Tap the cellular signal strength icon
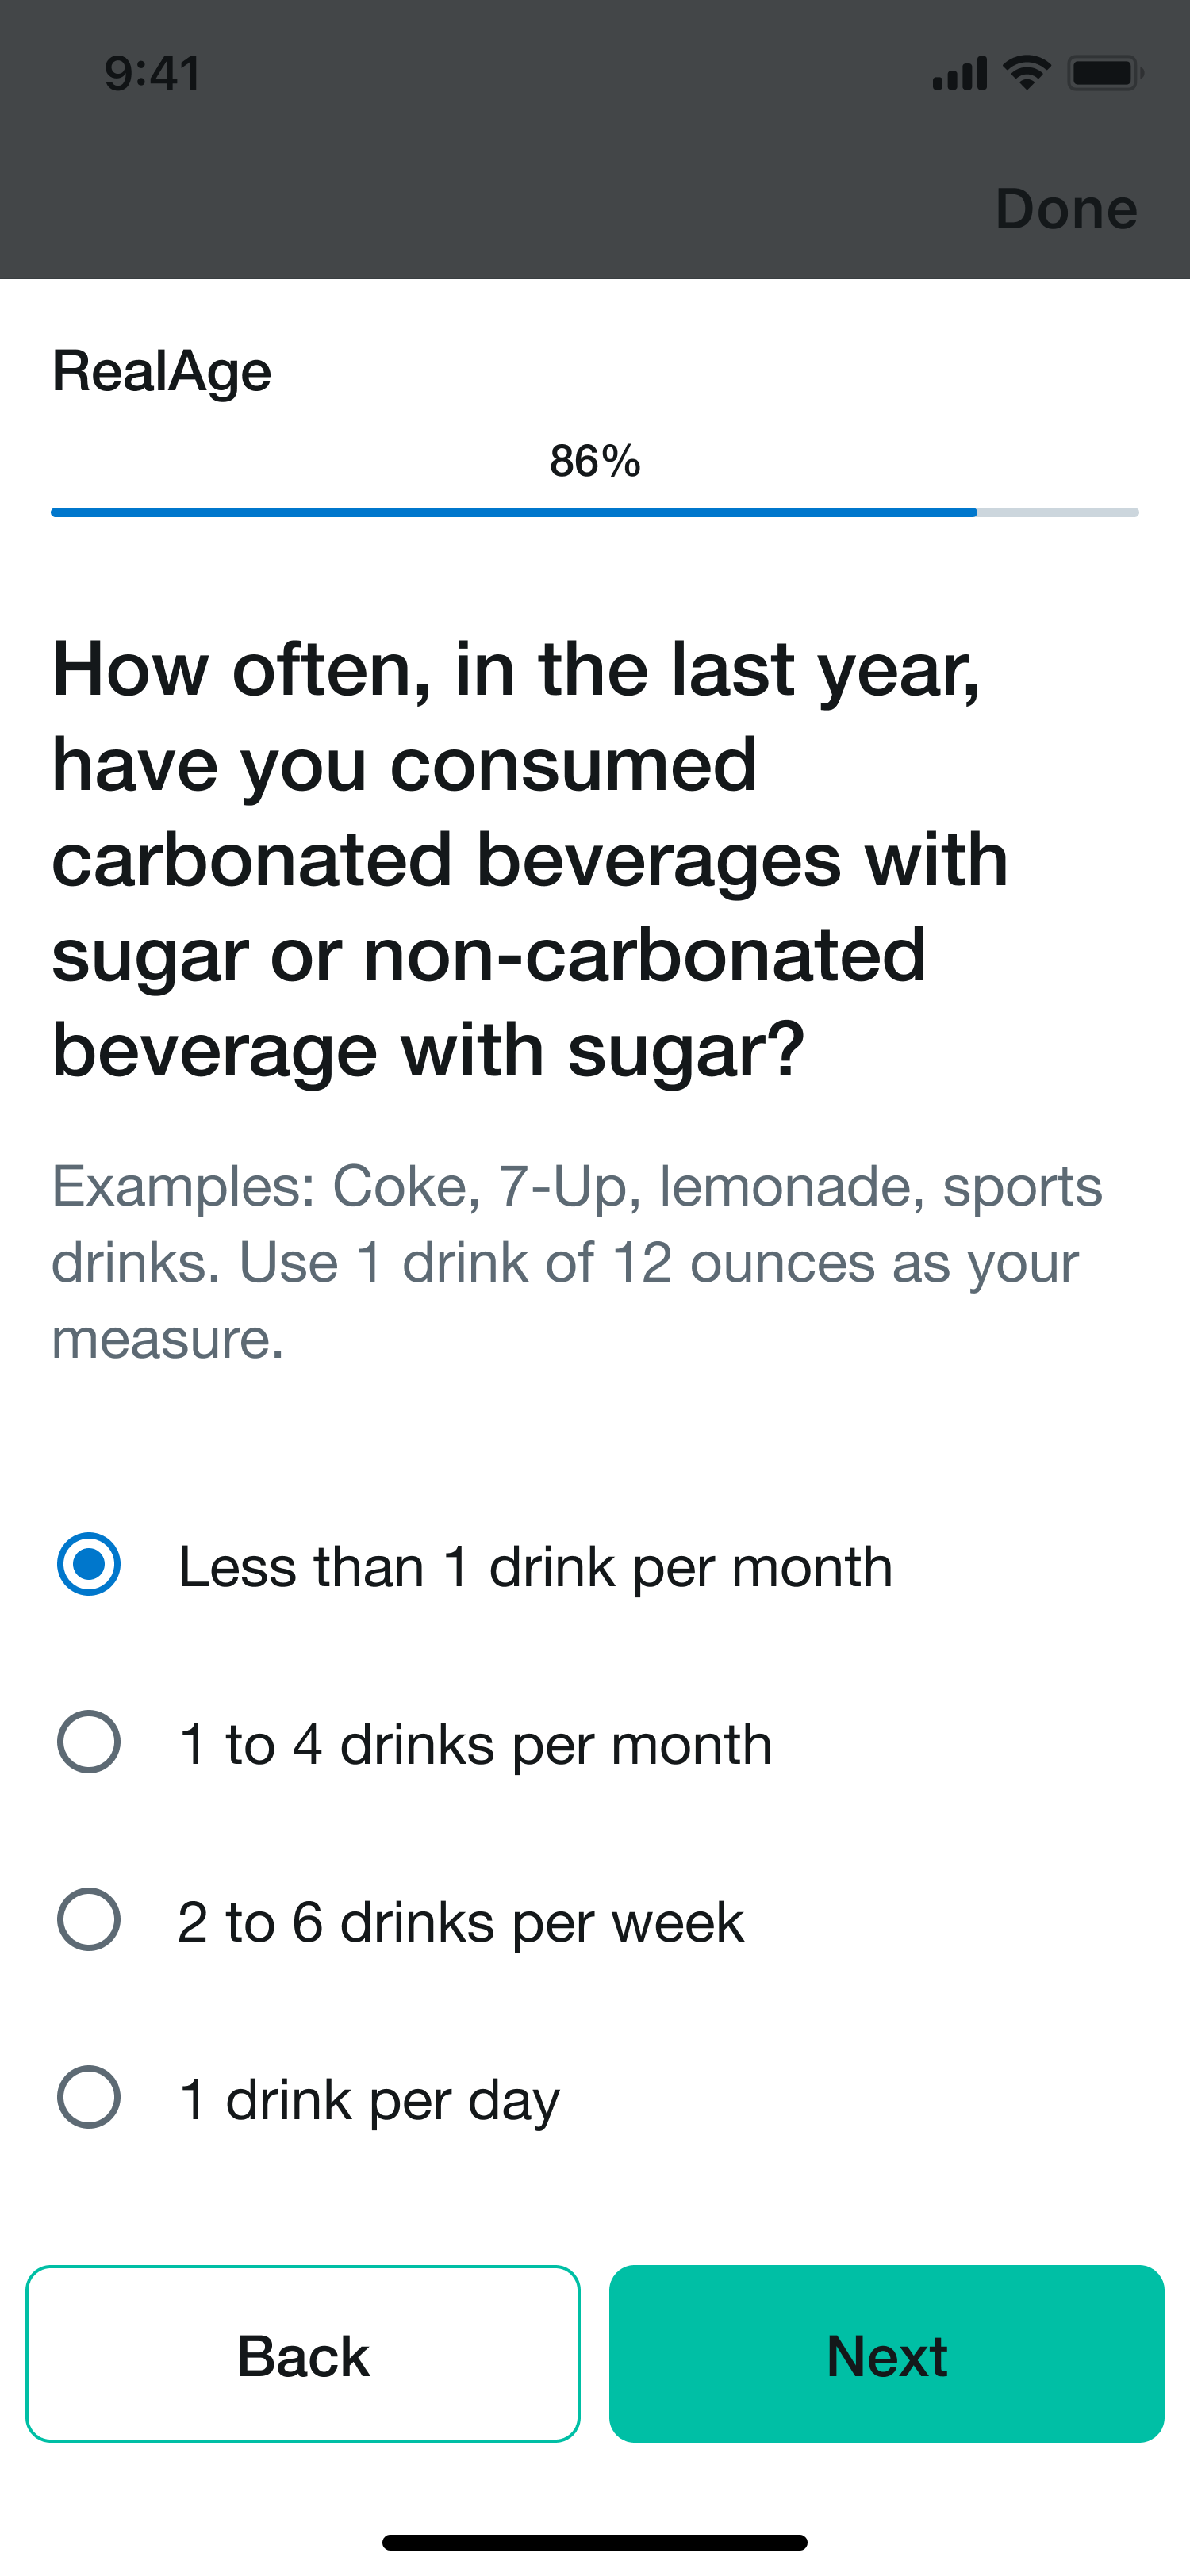Viewport: 1190px width, 2576px height. click(959, 74)
